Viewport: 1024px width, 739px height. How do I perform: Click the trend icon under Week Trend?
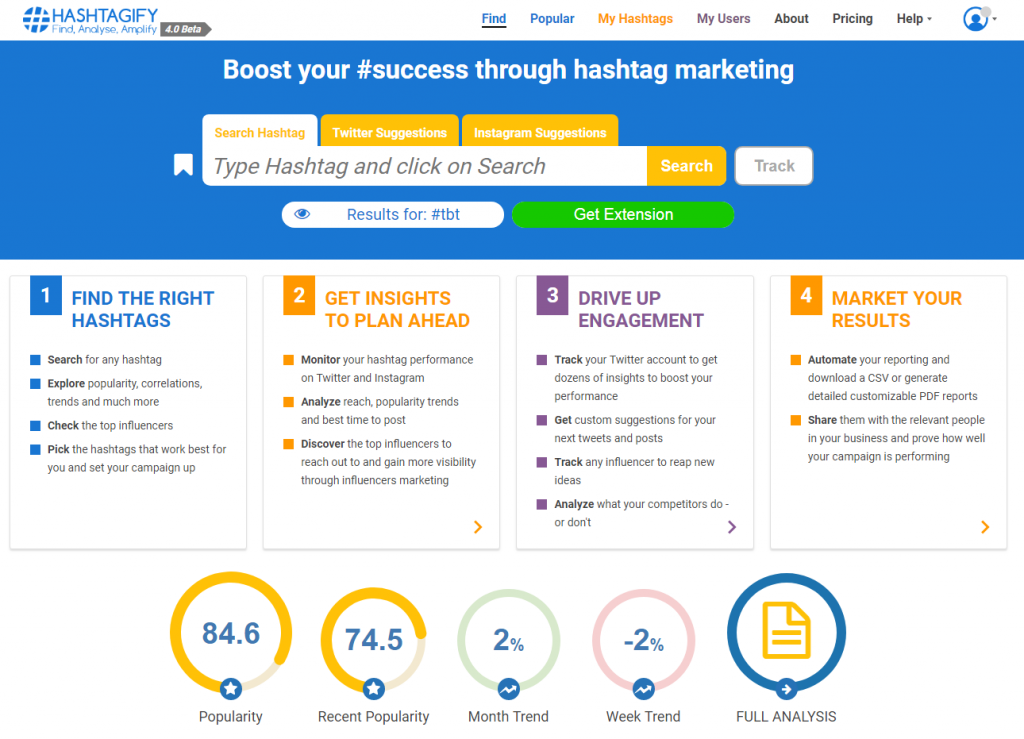tap(643, 688)
